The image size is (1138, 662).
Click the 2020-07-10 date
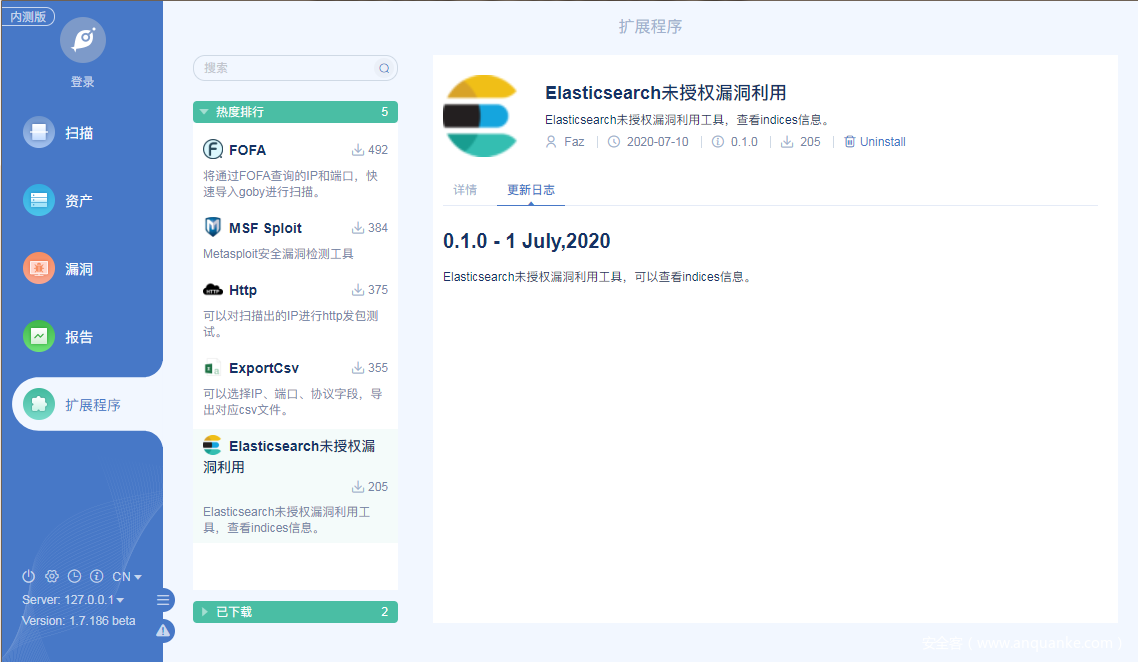(658, 142)
